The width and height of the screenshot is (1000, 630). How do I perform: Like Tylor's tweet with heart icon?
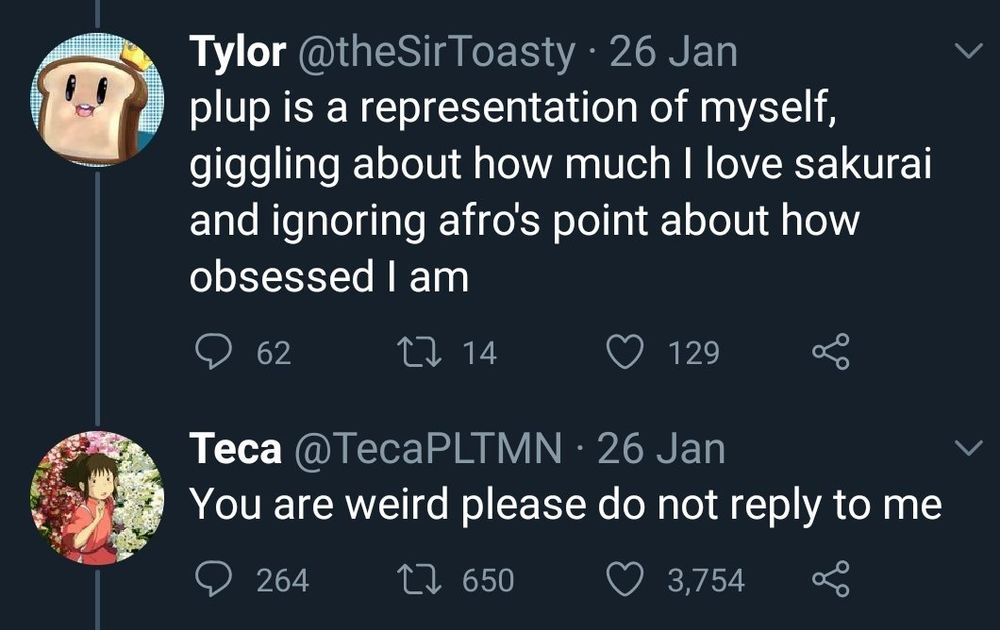626,352
